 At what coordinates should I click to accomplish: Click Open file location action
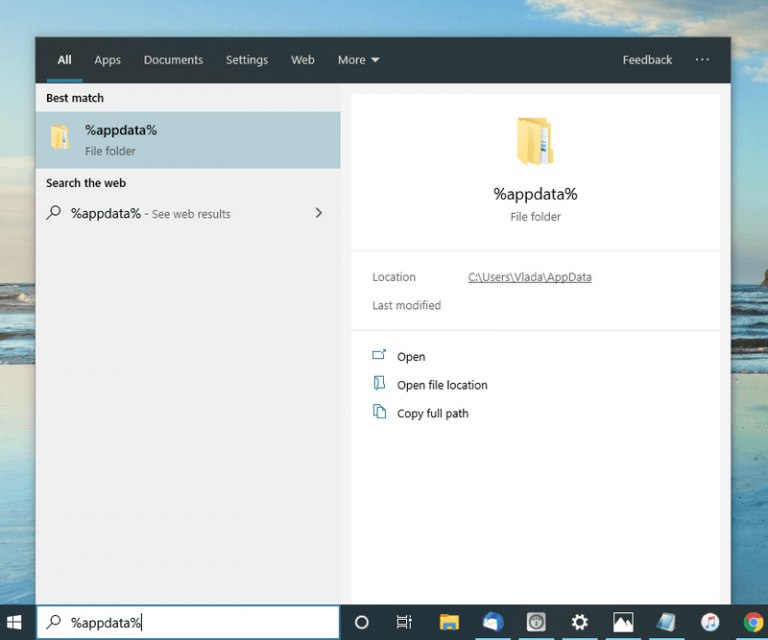pyautogui.click(x=442, y=385)
